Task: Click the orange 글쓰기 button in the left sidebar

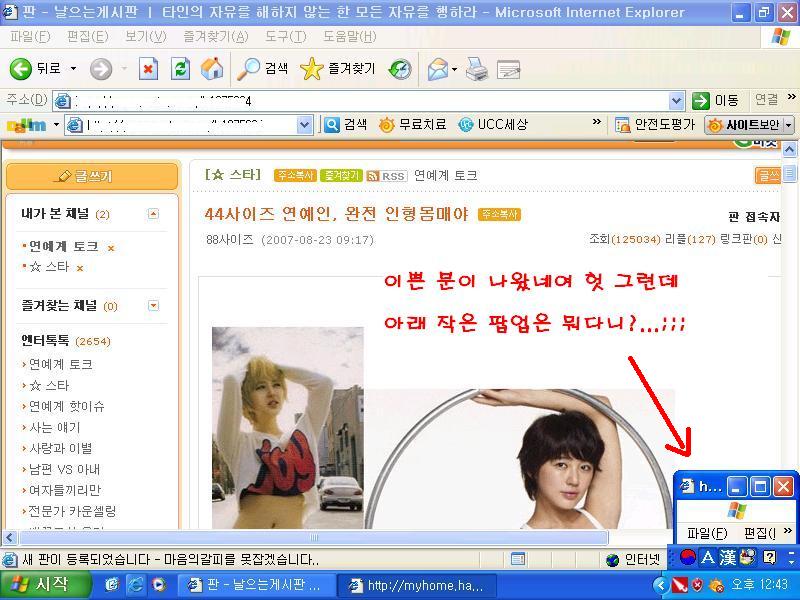Action: click(92, 177)
